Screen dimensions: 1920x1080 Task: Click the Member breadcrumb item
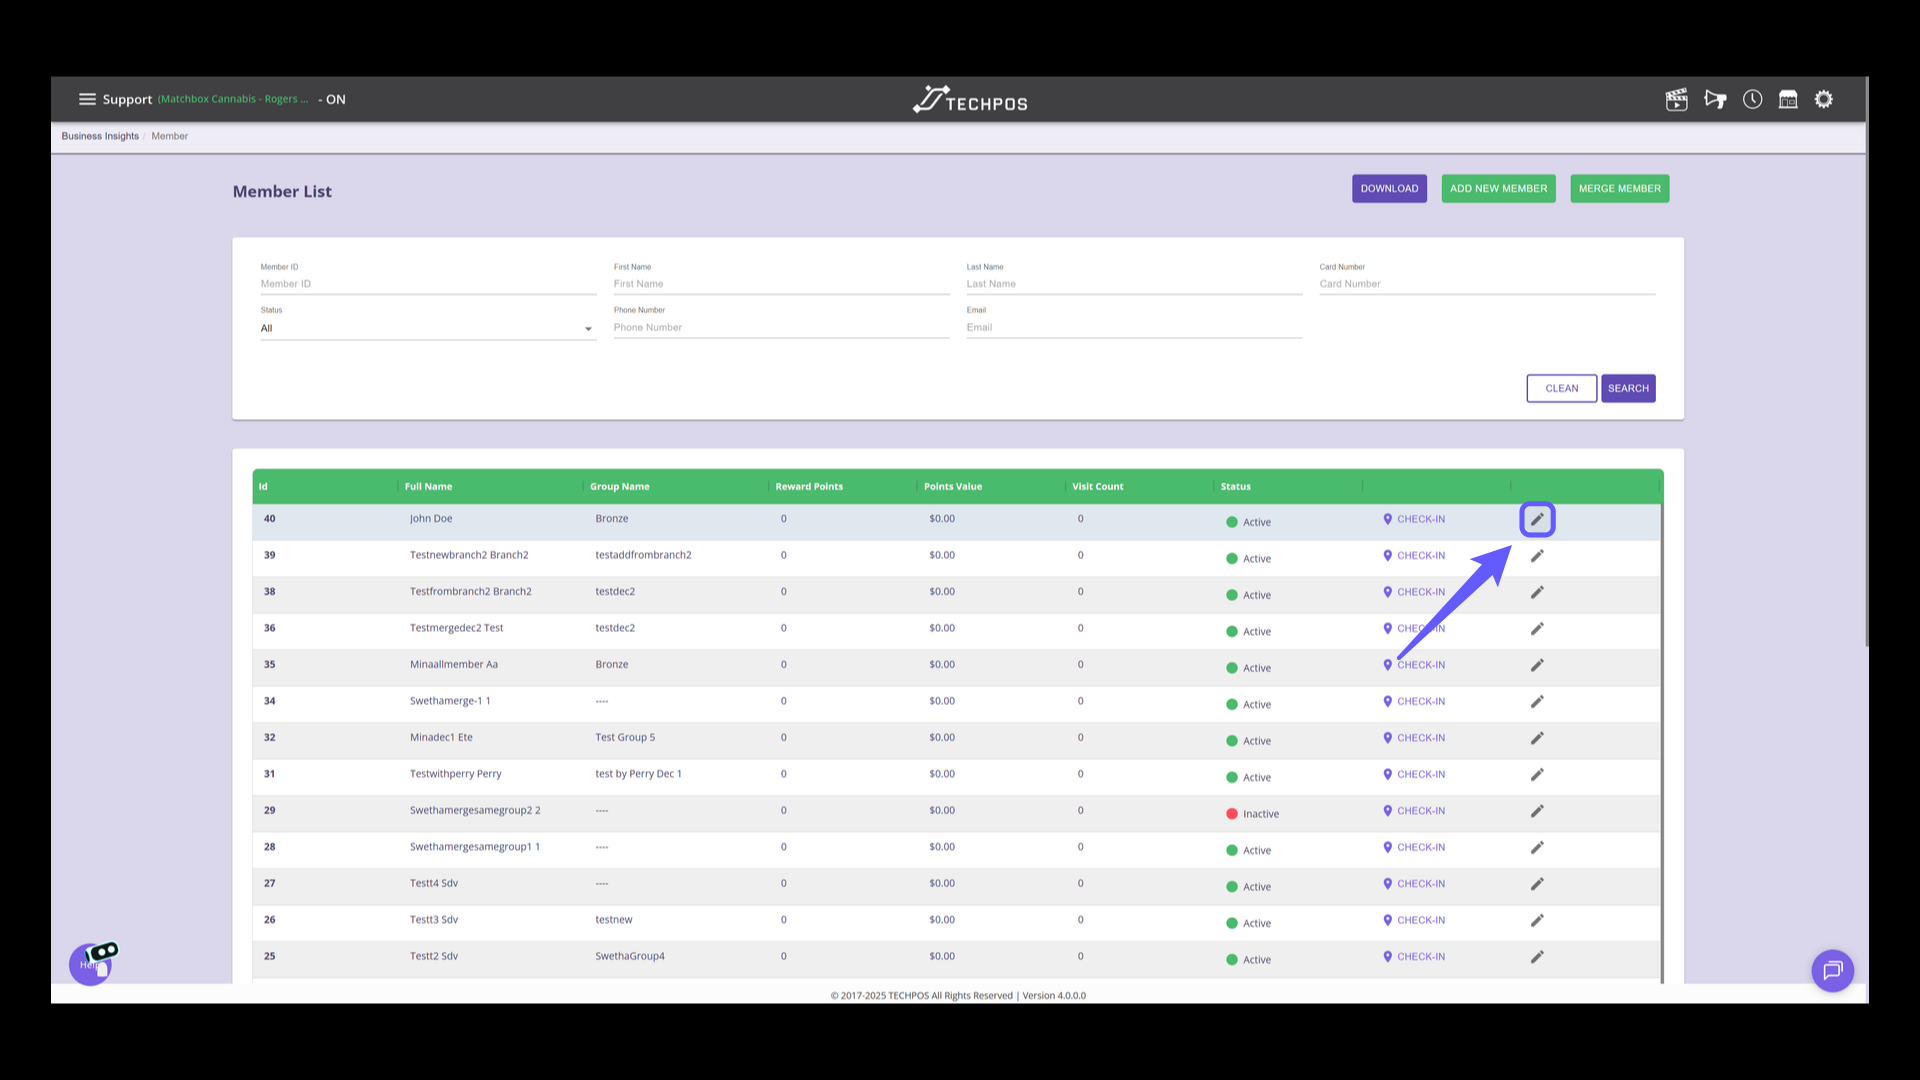[x=169, y=136]
